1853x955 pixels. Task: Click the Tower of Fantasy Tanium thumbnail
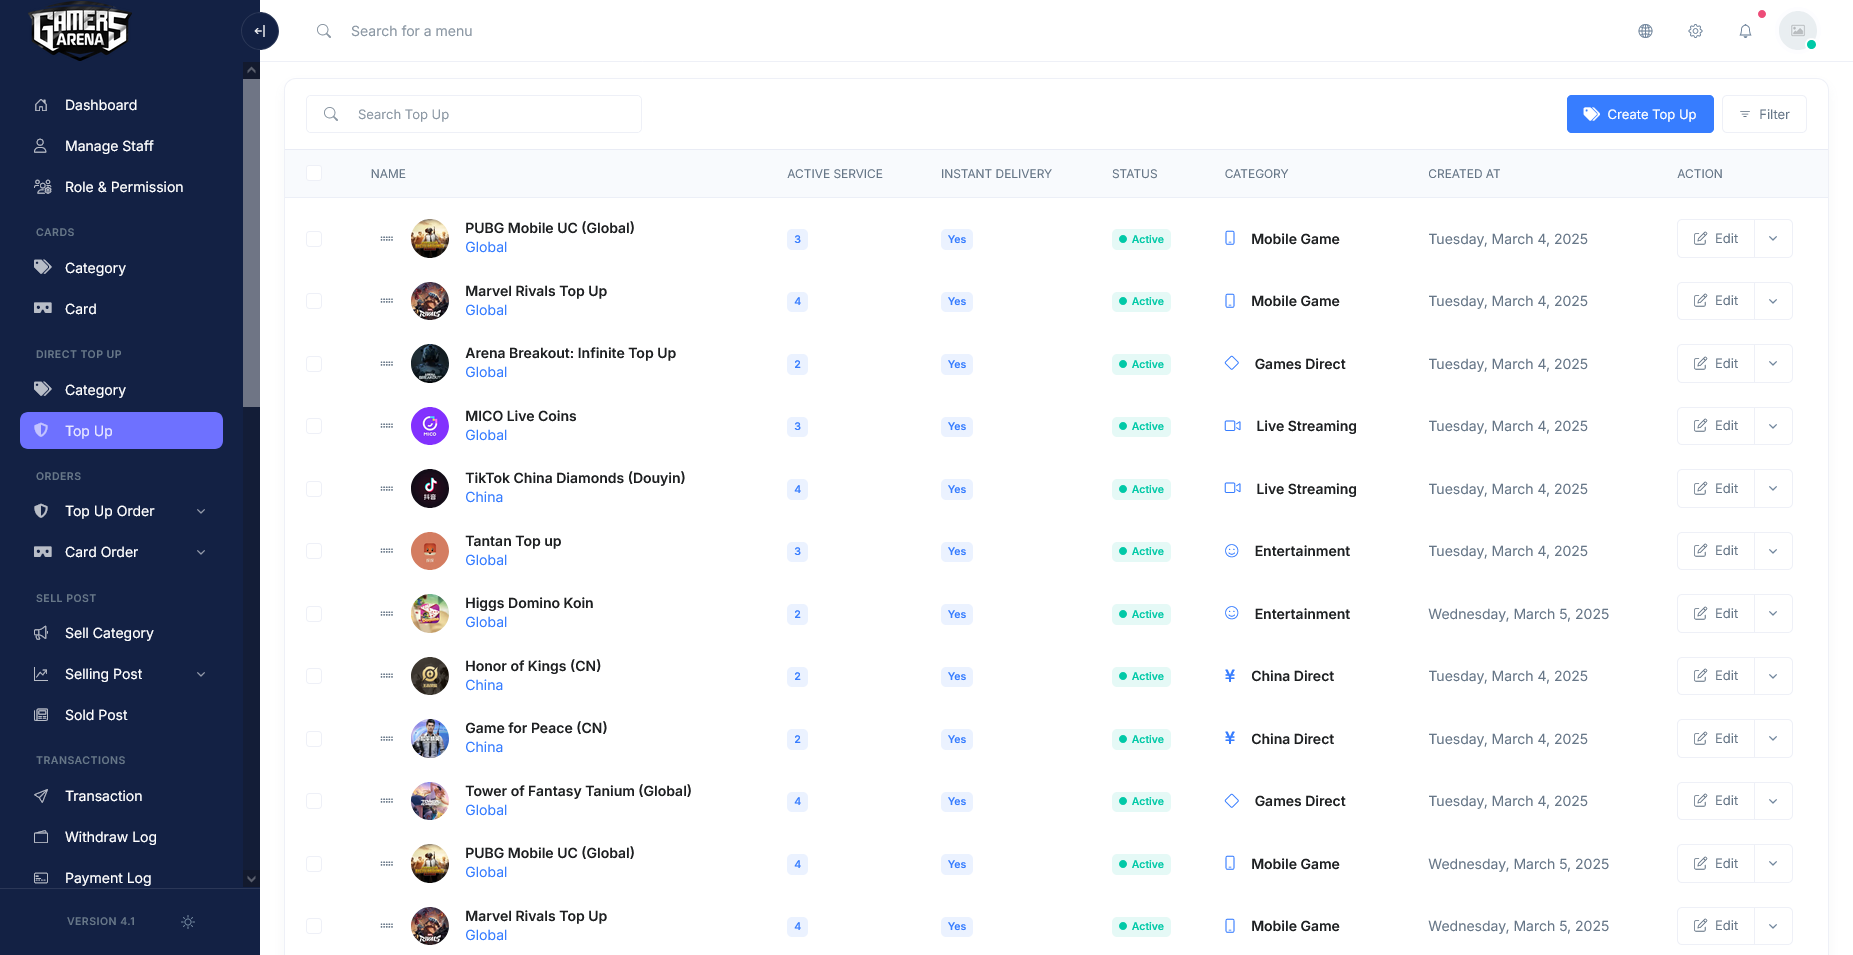430,801
